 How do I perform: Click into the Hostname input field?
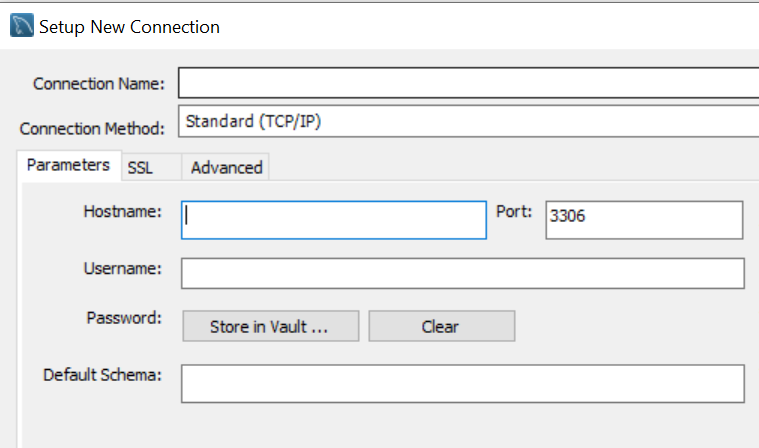(x=334, y=220)
